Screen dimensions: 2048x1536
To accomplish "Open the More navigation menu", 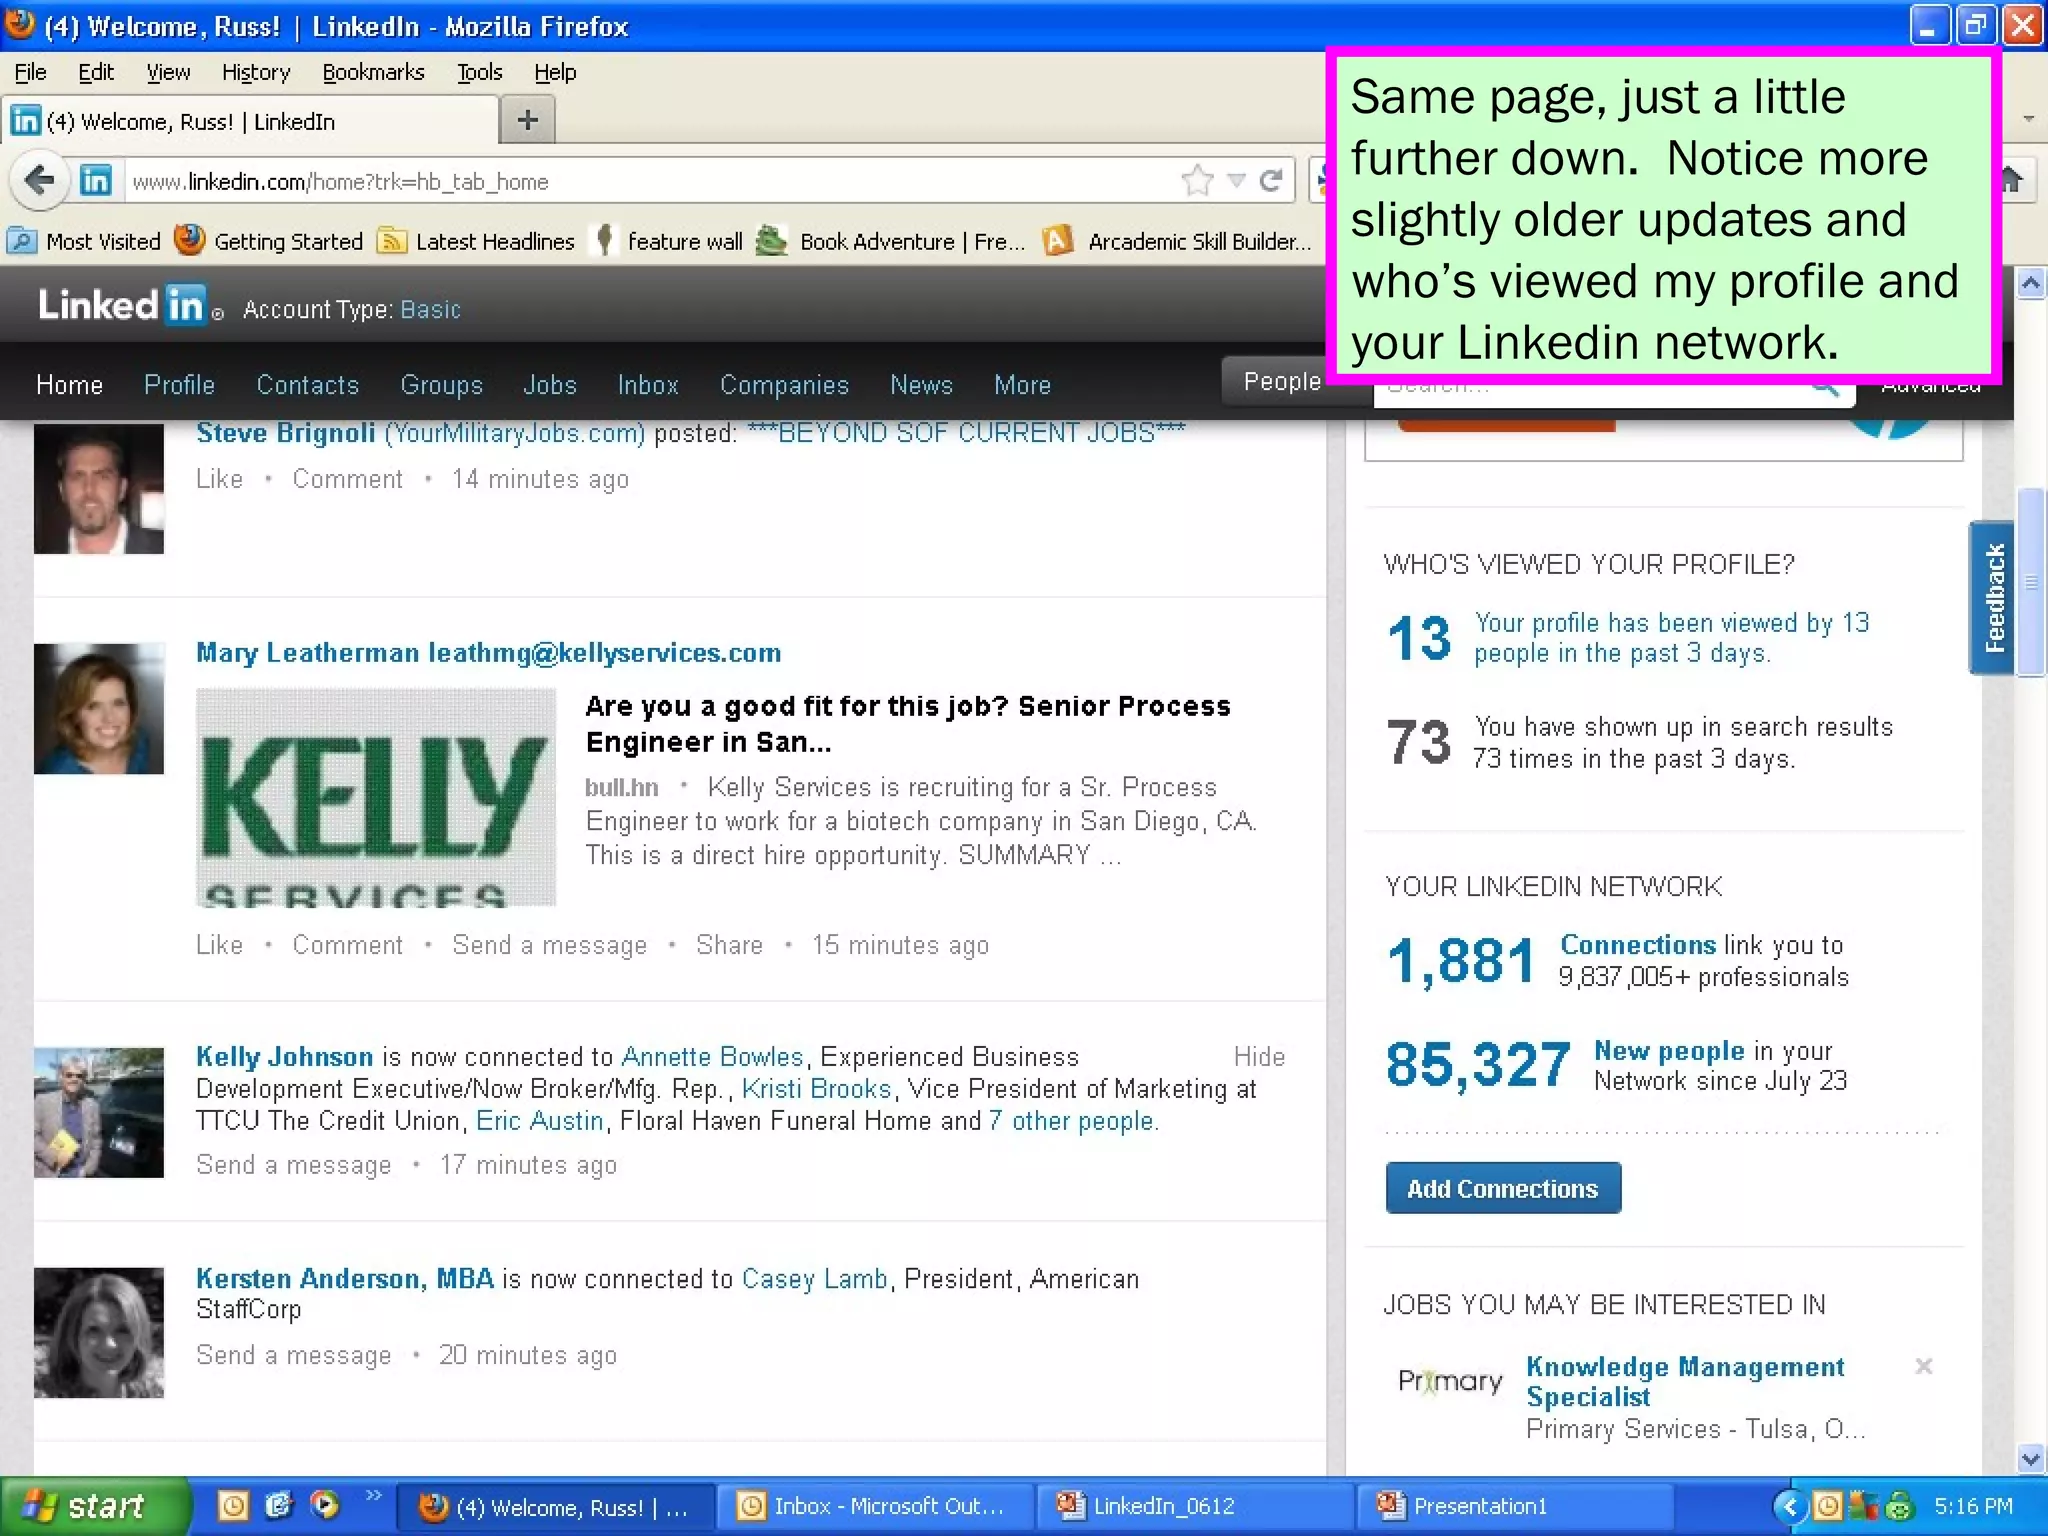I will [1022, 385].
